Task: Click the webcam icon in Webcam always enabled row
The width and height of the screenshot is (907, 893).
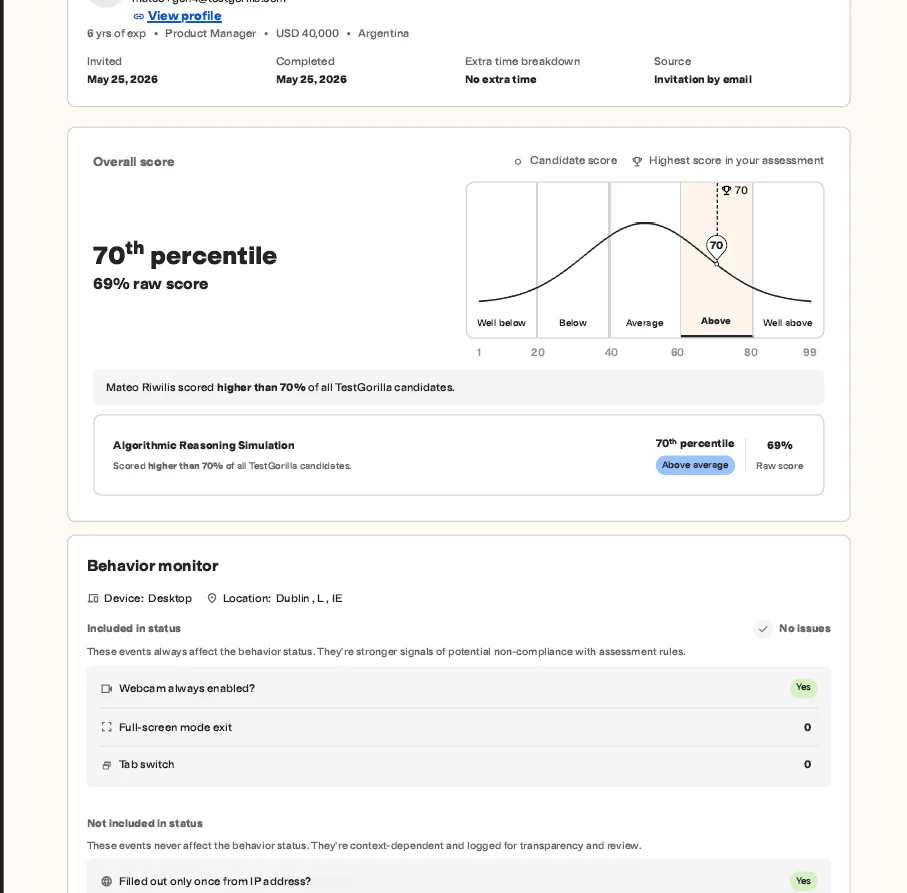Action: point(106,689)
